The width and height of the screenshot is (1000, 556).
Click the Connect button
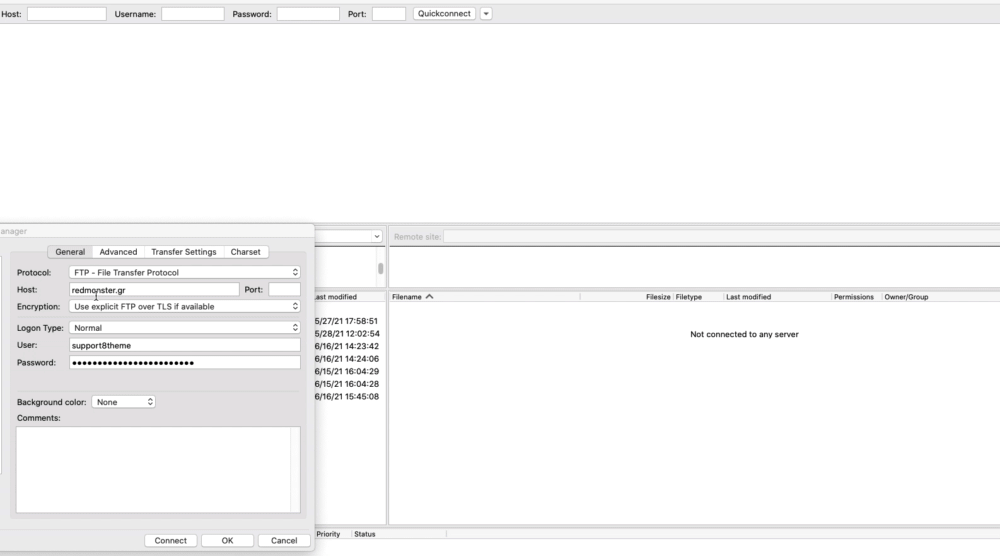170,541
